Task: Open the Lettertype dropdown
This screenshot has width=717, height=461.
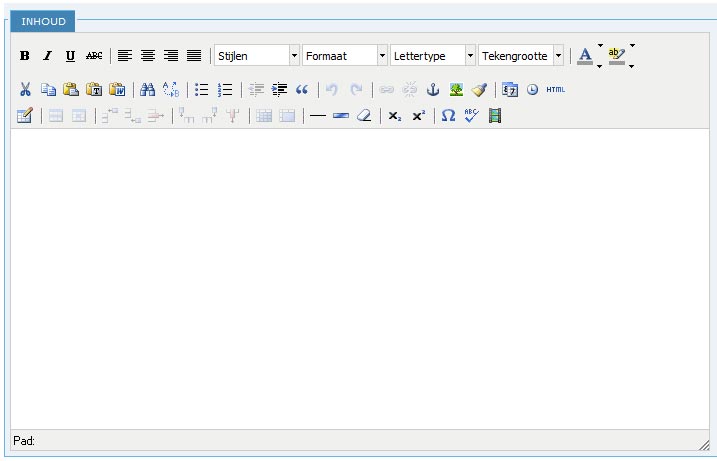Action: point(433,56)
